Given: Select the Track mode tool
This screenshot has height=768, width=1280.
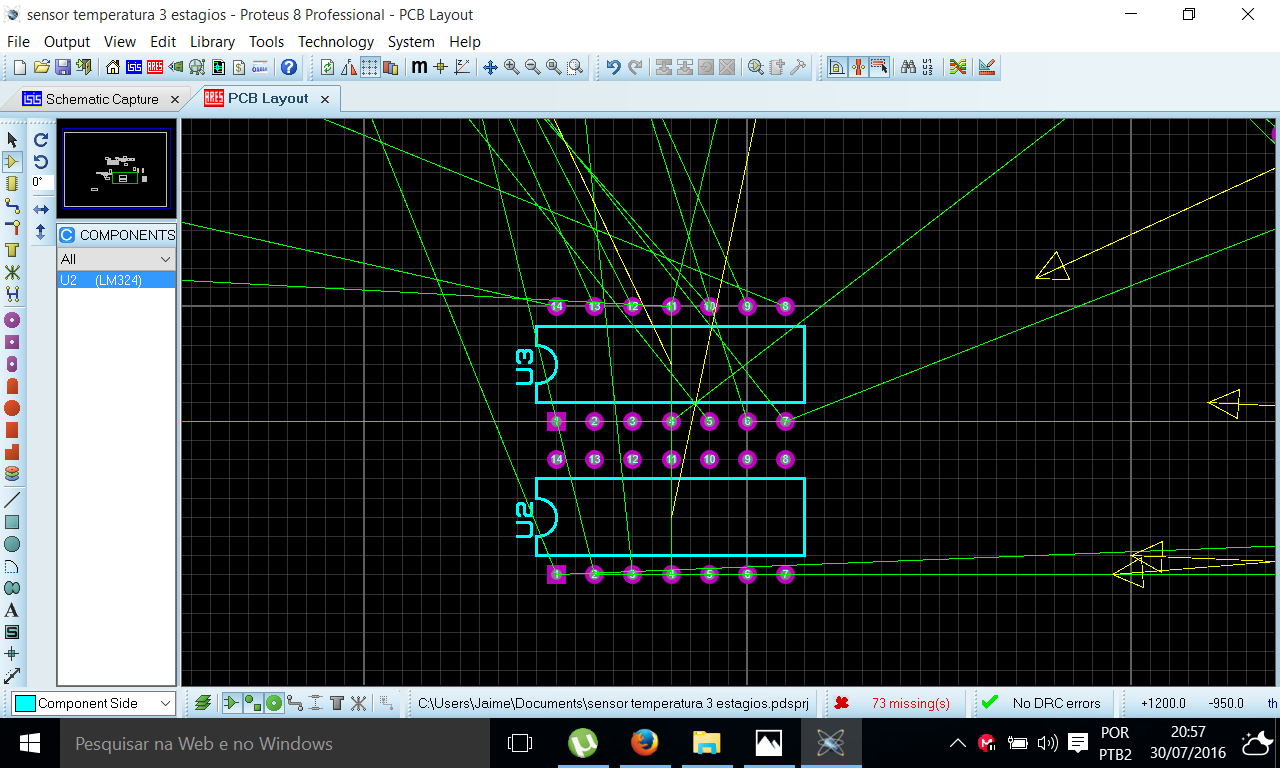Looking at the screenshot, I should tap(12, 206).
